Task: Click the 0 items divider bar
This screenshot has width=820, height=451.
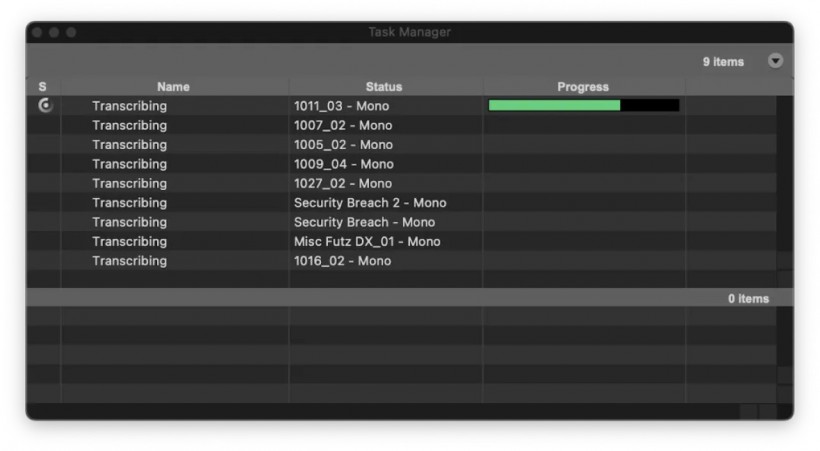Action: pos(410,298)
